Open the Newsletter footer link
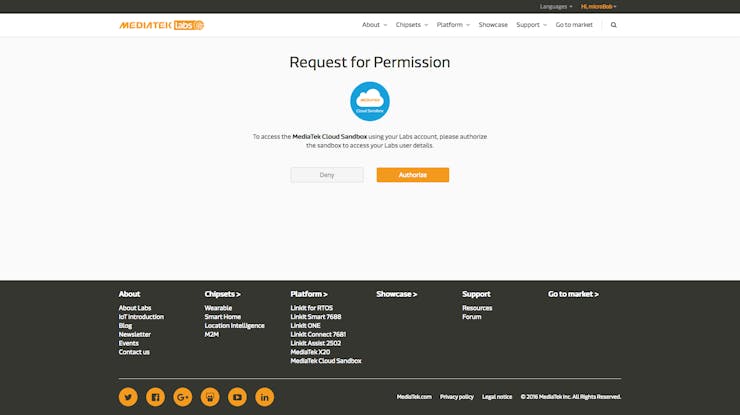 [x=135, y=334]
